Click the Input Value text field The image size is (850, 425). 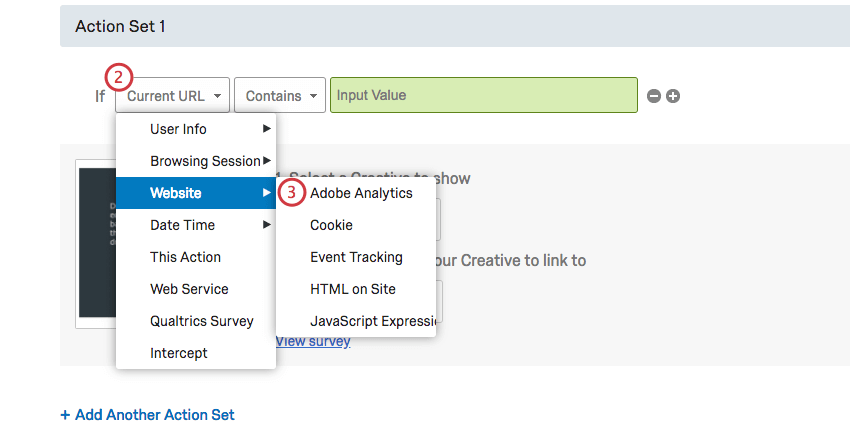[x=483, y=96]
